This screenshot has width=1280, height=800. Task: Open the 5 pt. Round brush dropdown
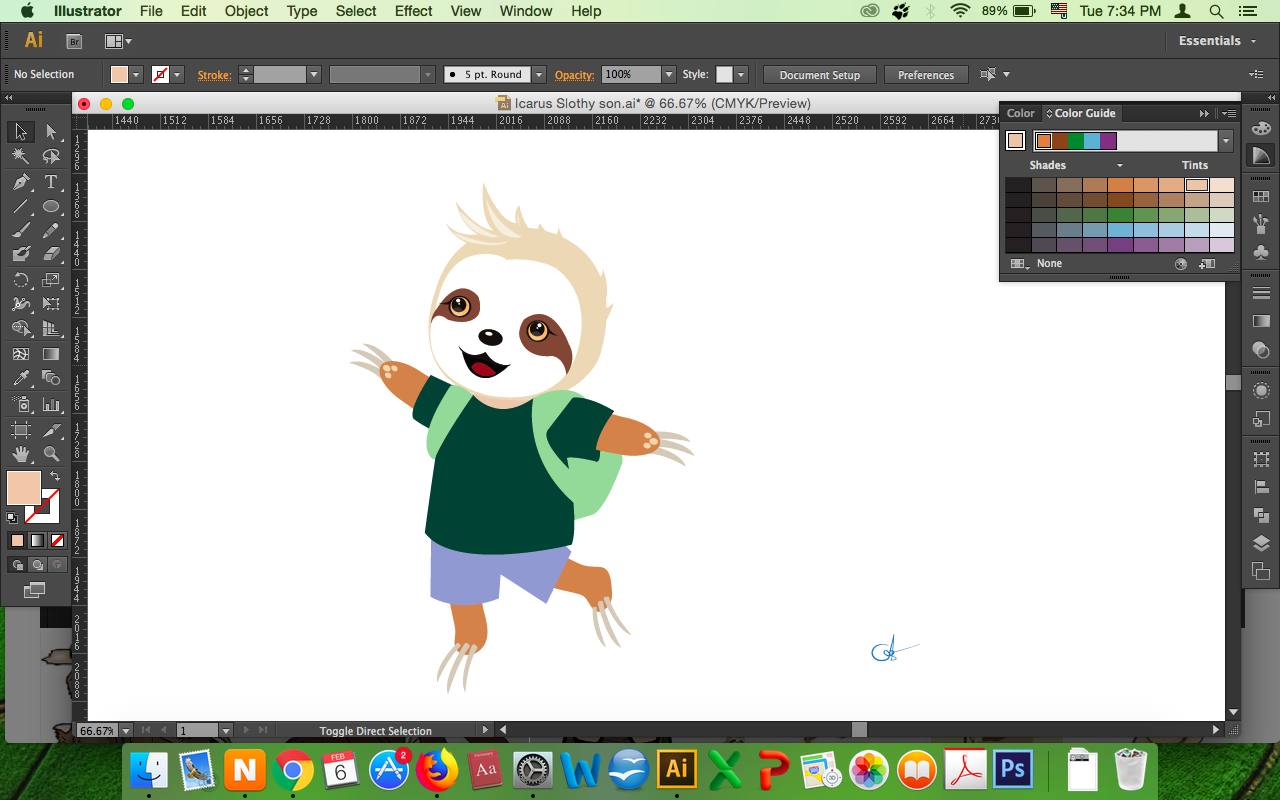coord(539,75)
